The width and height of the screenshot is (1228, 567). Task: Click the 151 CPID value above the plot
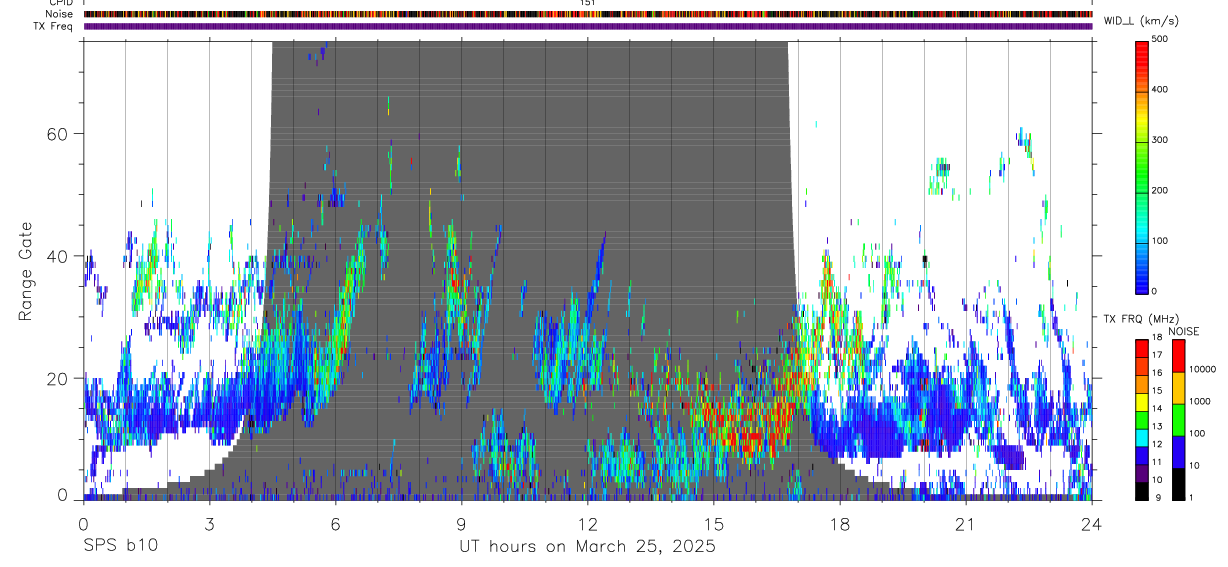pyautogui.click(x=587, y=3)
